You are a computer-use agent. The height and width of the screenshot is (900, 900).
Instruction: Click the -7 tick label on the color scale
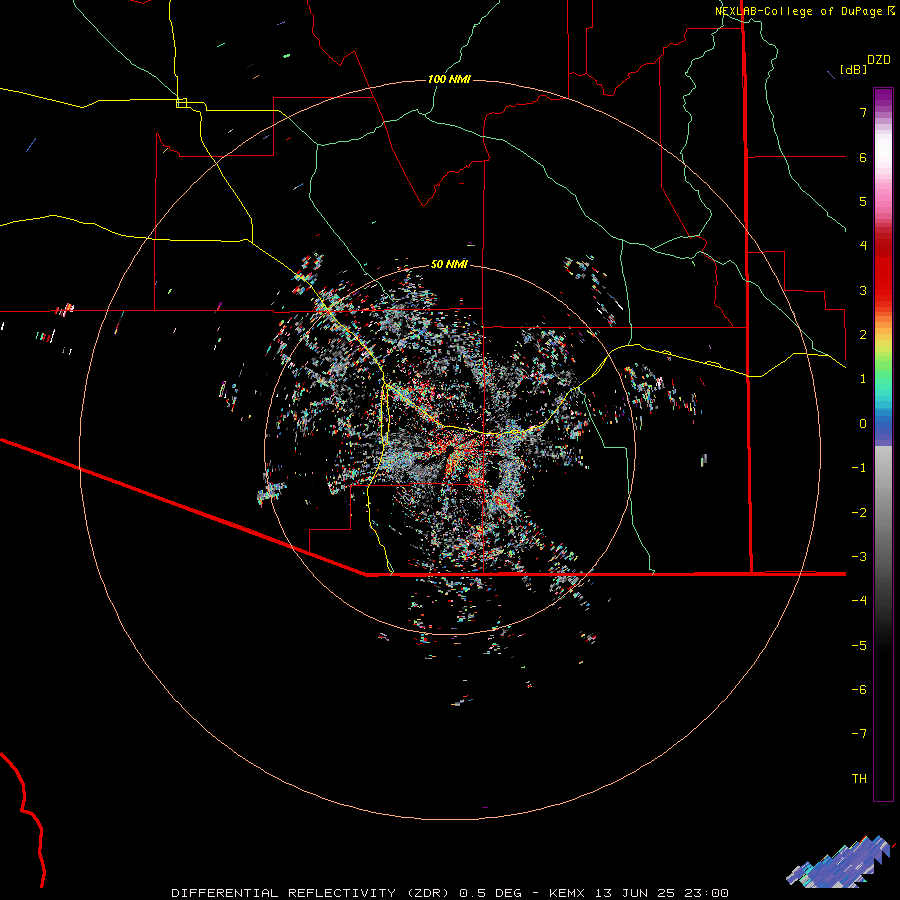coord(859,734)
